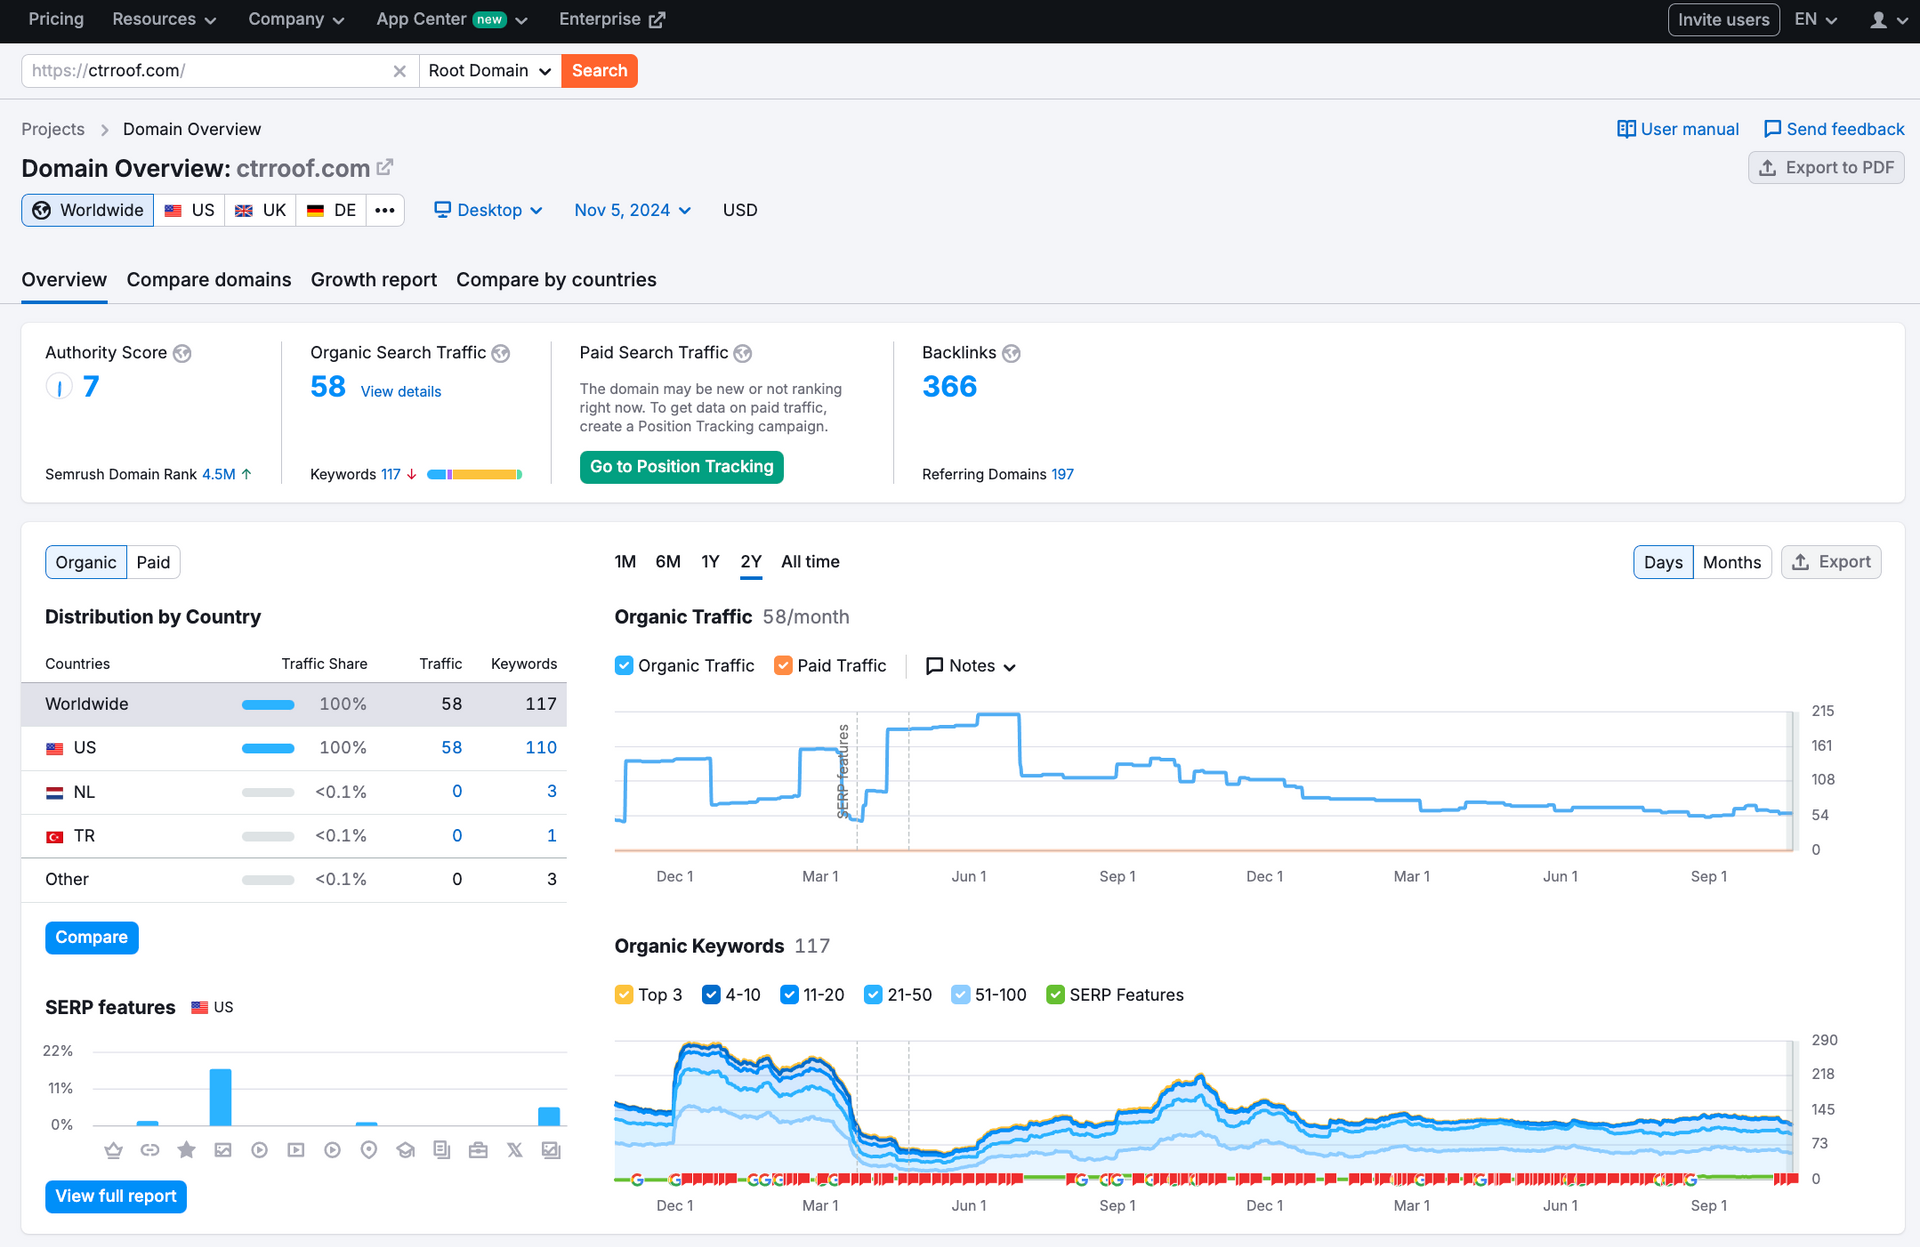The height and width of the screenshot is (1247, 1920).
Task: Open the Desktop device dropdown
Action: pyautogui.click(x=488, y=210)
